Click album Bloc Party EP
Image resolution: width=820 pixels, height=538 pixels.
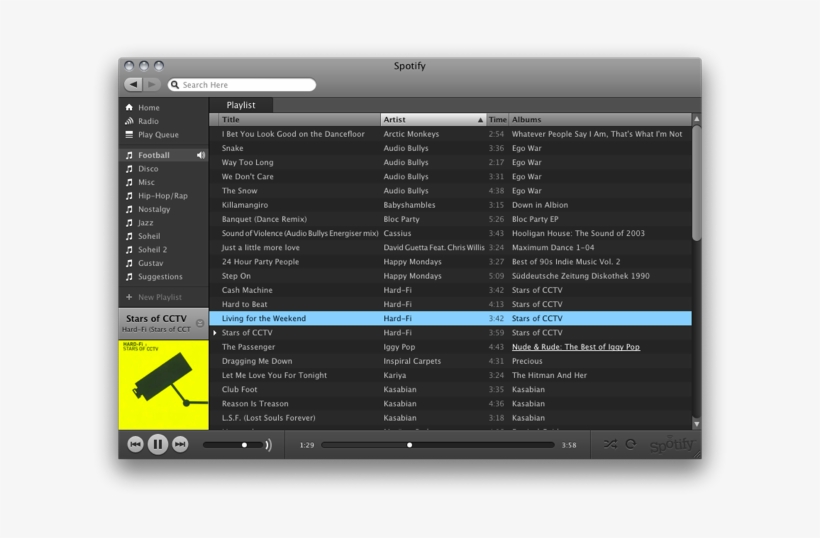point(535,219)
